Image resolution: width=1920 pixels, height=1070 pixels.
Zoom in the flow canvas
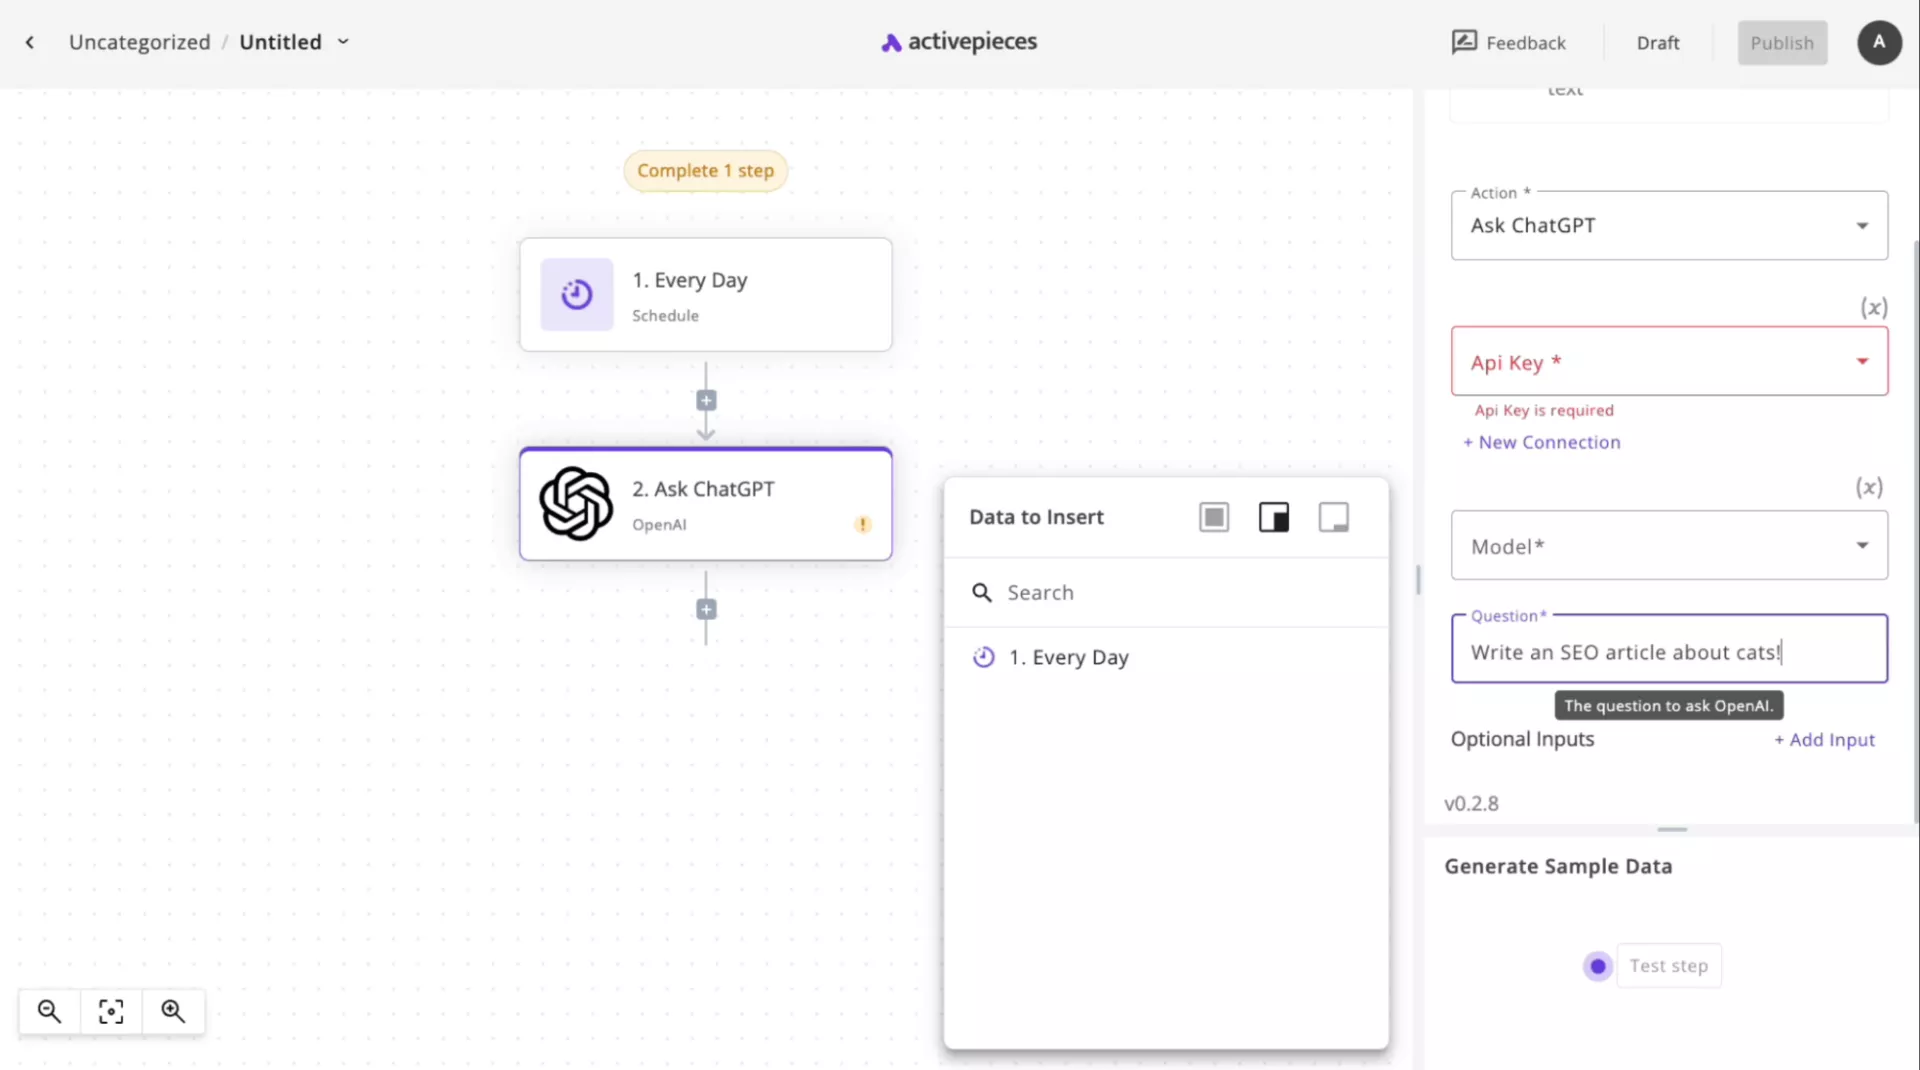tap(173, 1011)
